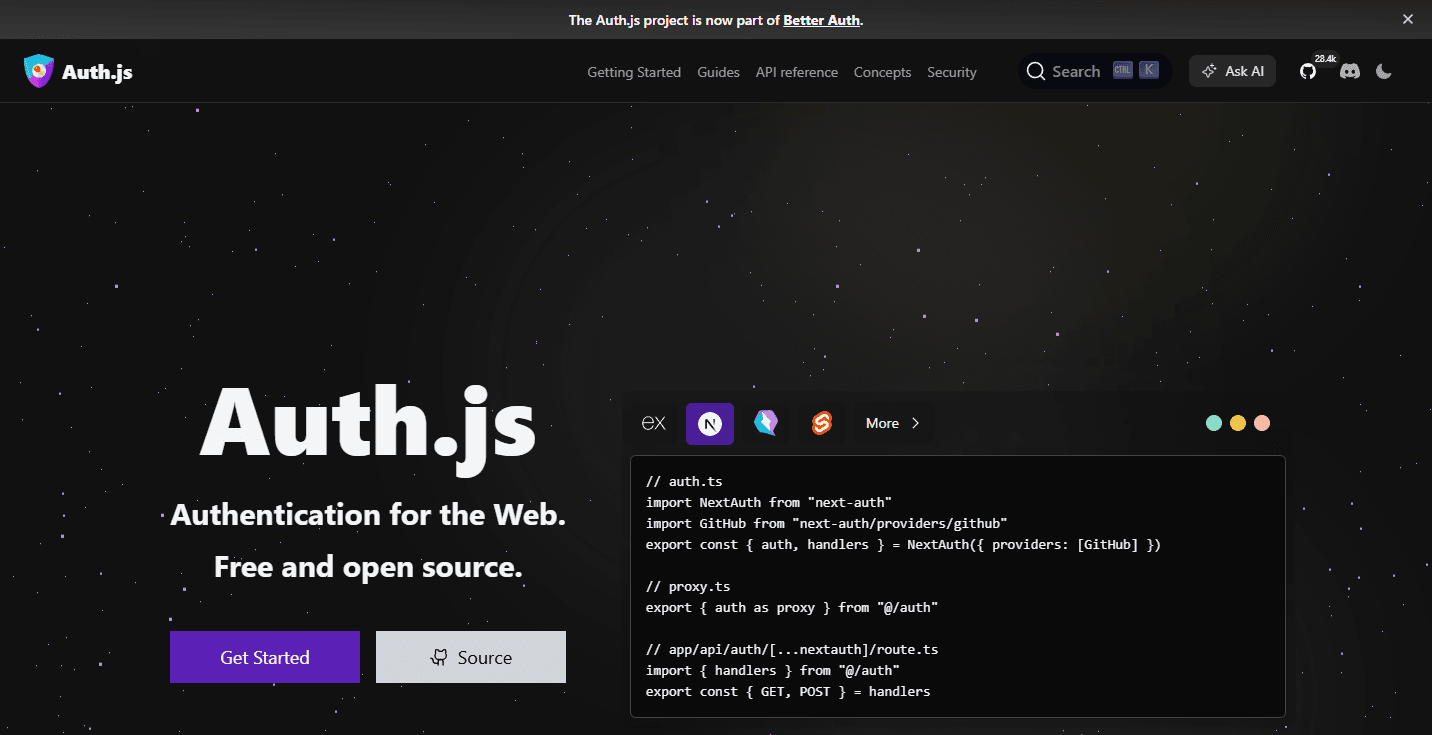Select the SvelteKit framework icon tab
The width and height of the screenshot is (1432, 735).
pos(822,423)
